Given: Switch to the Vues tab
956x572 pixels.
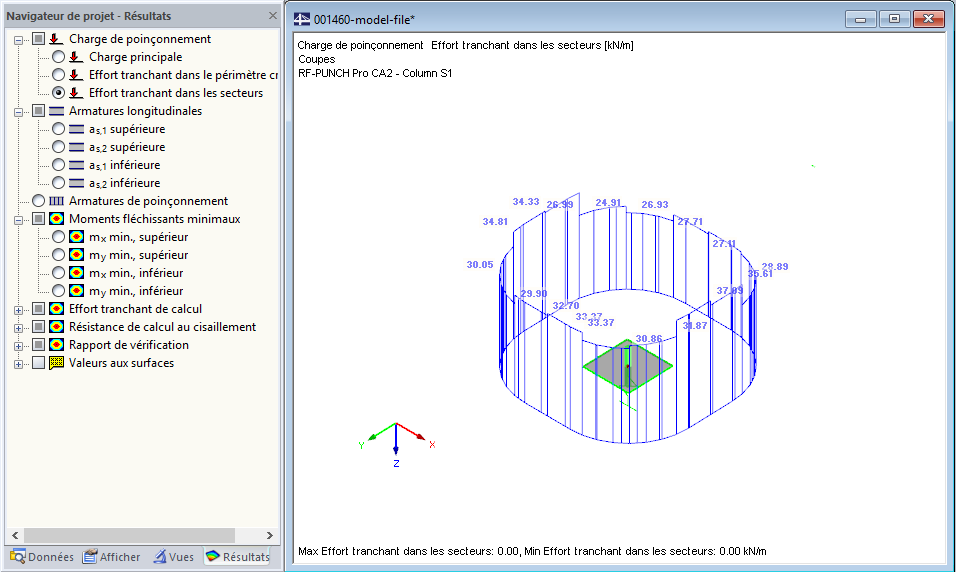Looking at the screenshot, I should coord(173,557).
